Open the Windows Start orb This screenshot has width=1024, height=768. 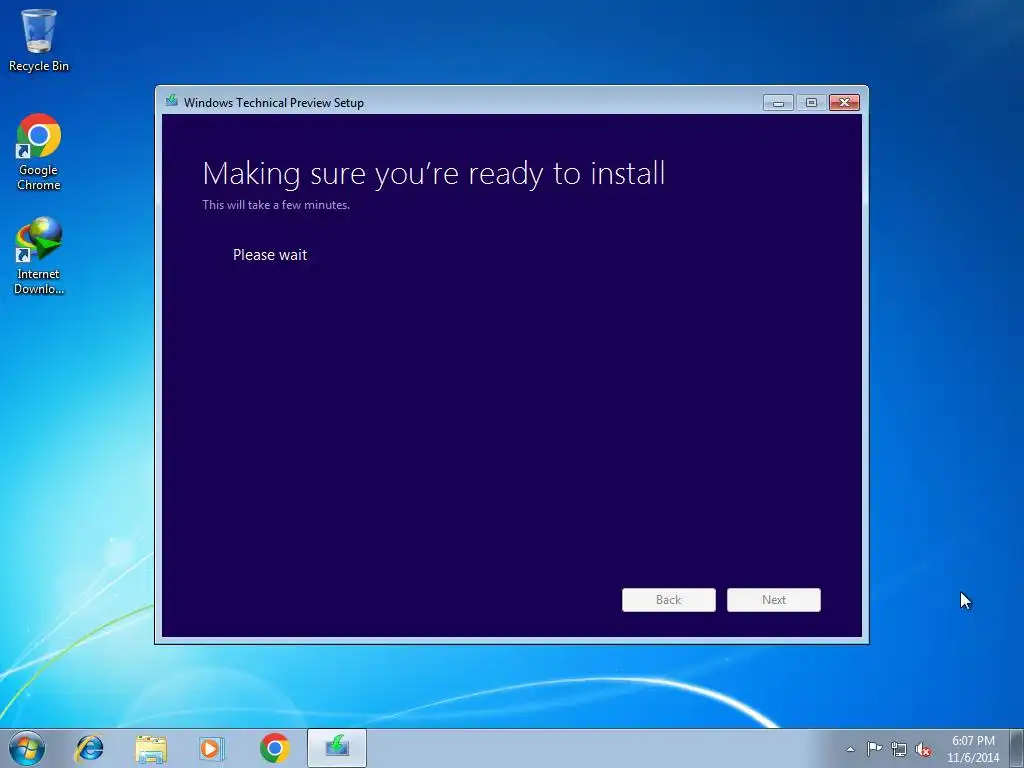coord(27,748)
